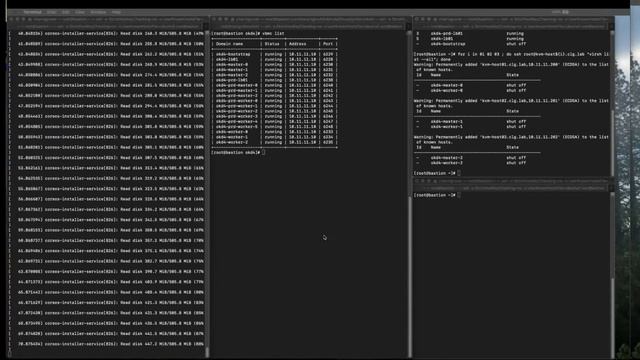Open the Edit menu
Screen dimensions: 640x360
tap(66, 12)
